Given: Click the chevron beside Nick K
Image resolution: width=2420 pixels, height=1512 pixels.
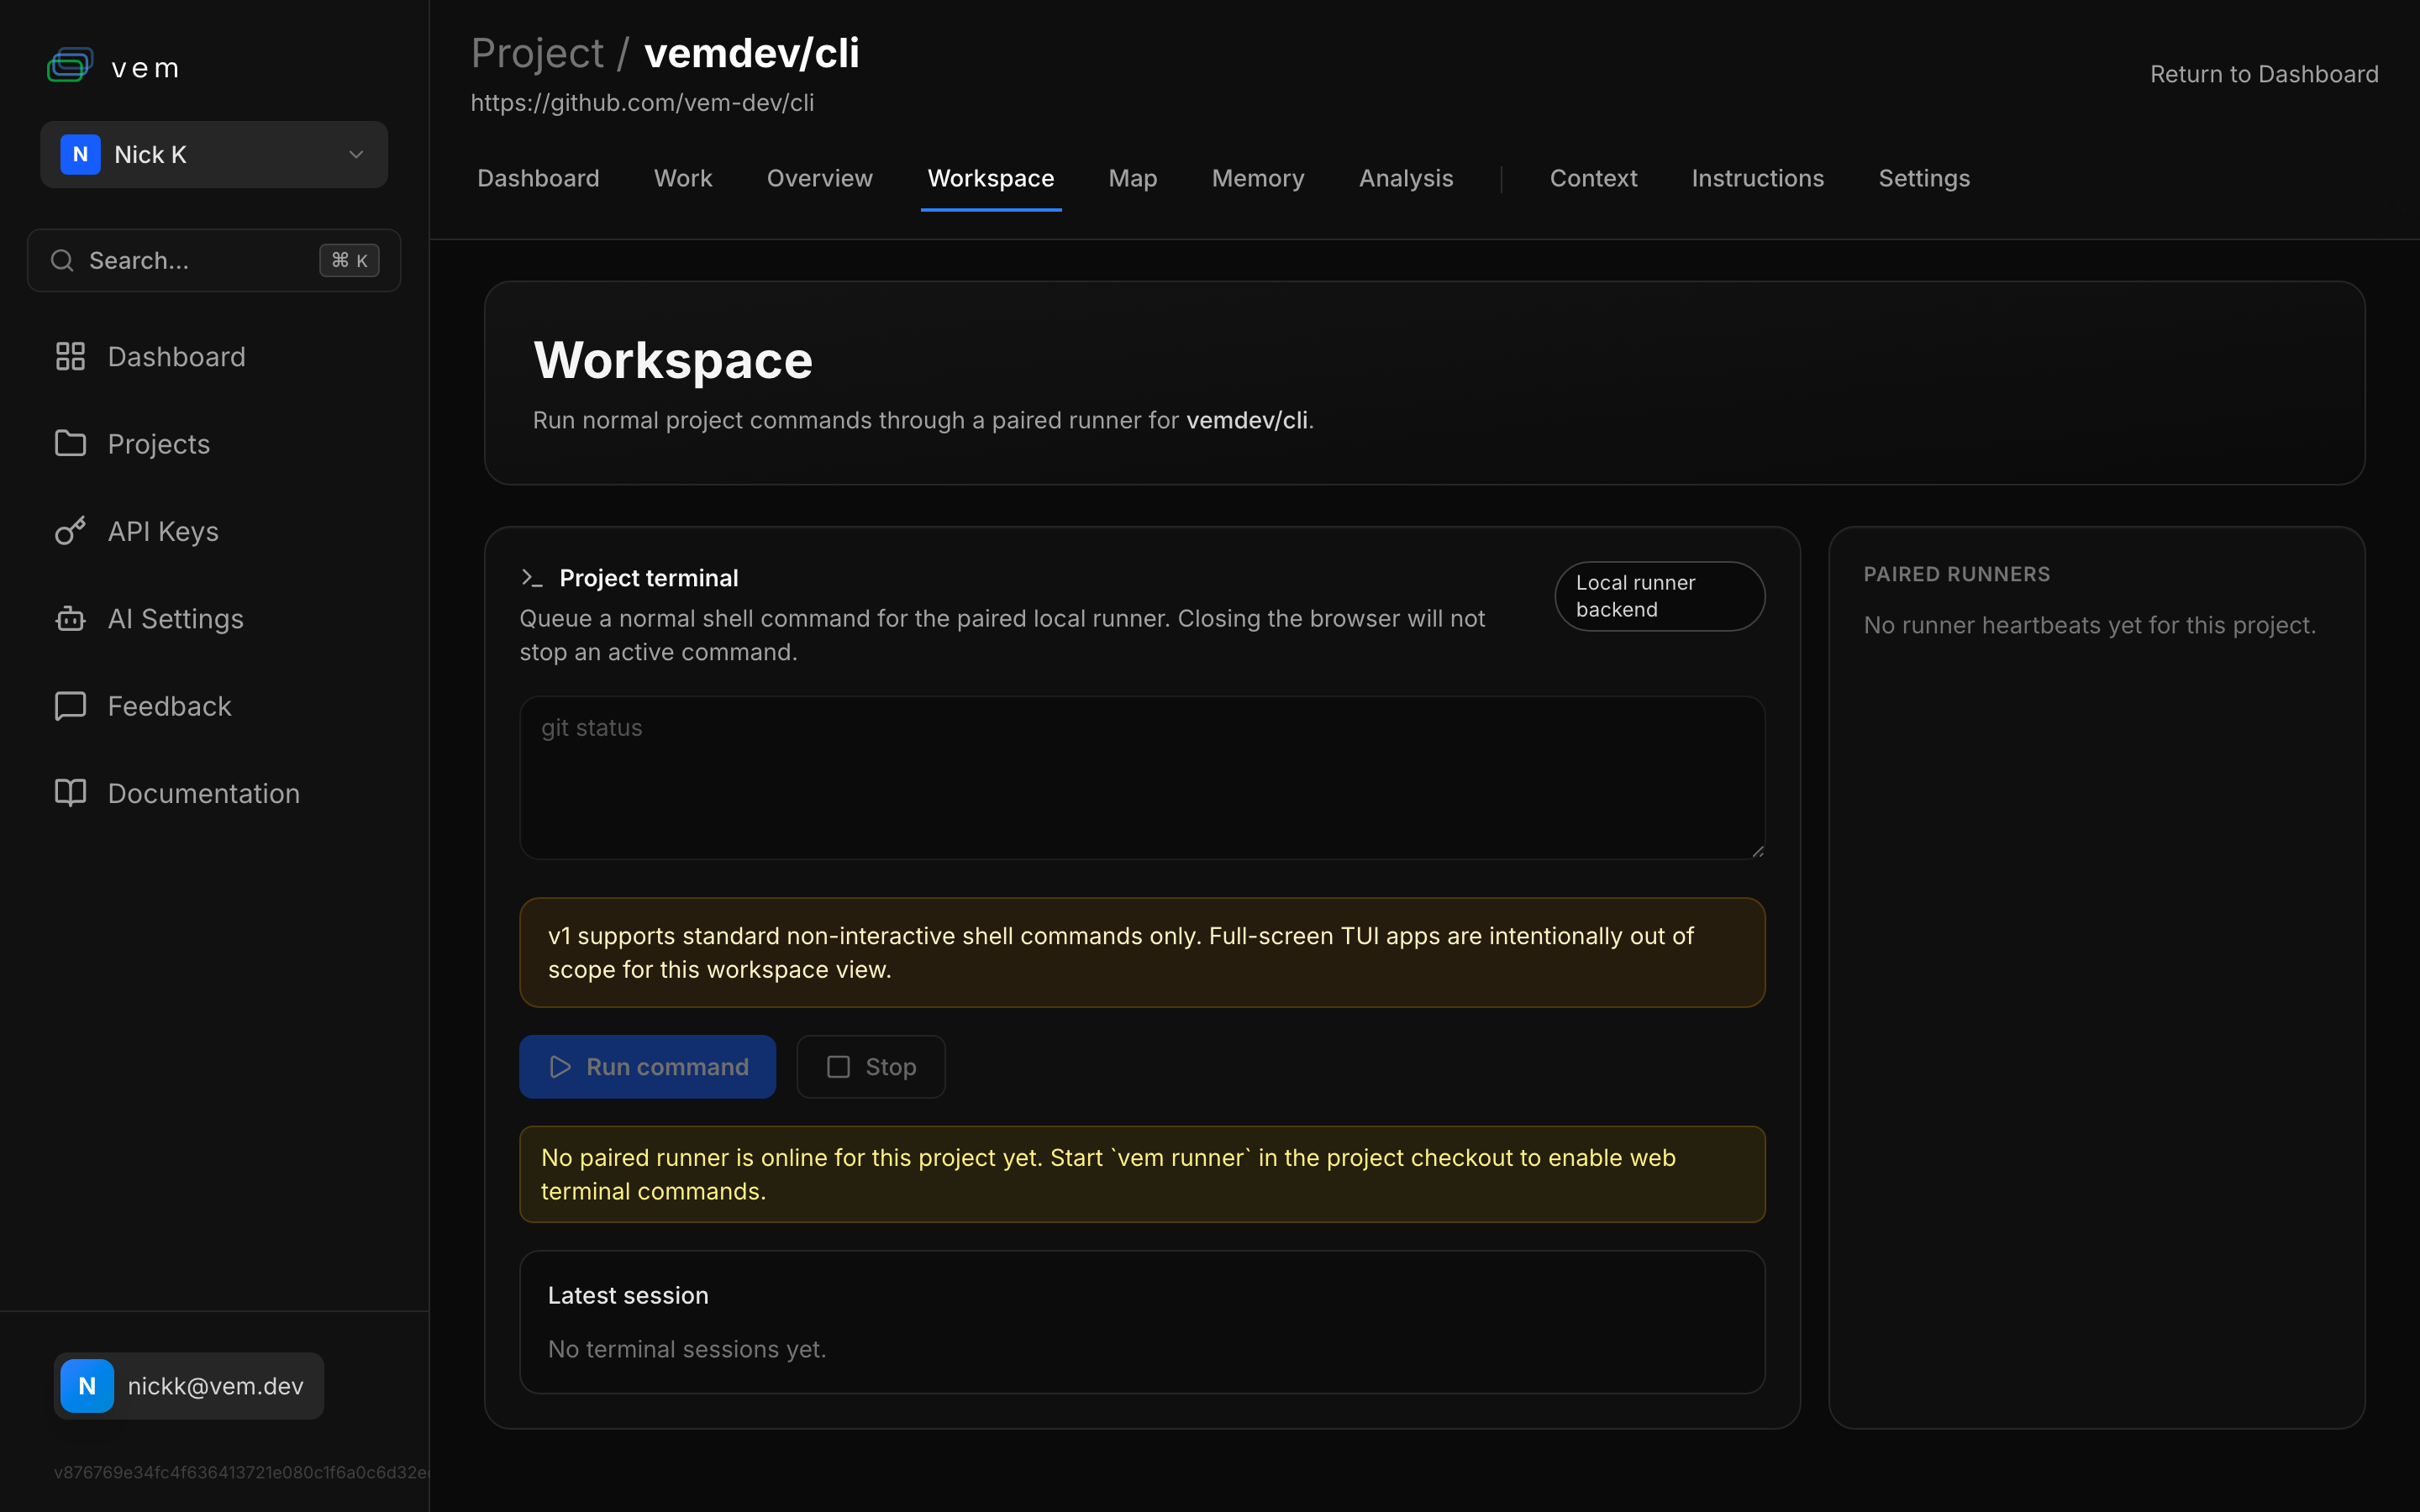Looking at the screenshot, I should coord(356,155).
